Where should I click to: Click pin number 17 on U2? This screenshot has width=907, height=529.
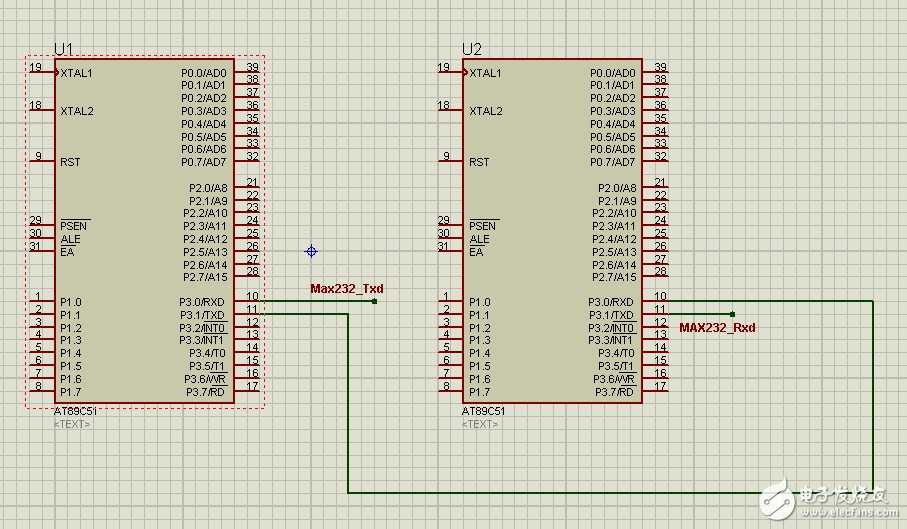[661, 386]
